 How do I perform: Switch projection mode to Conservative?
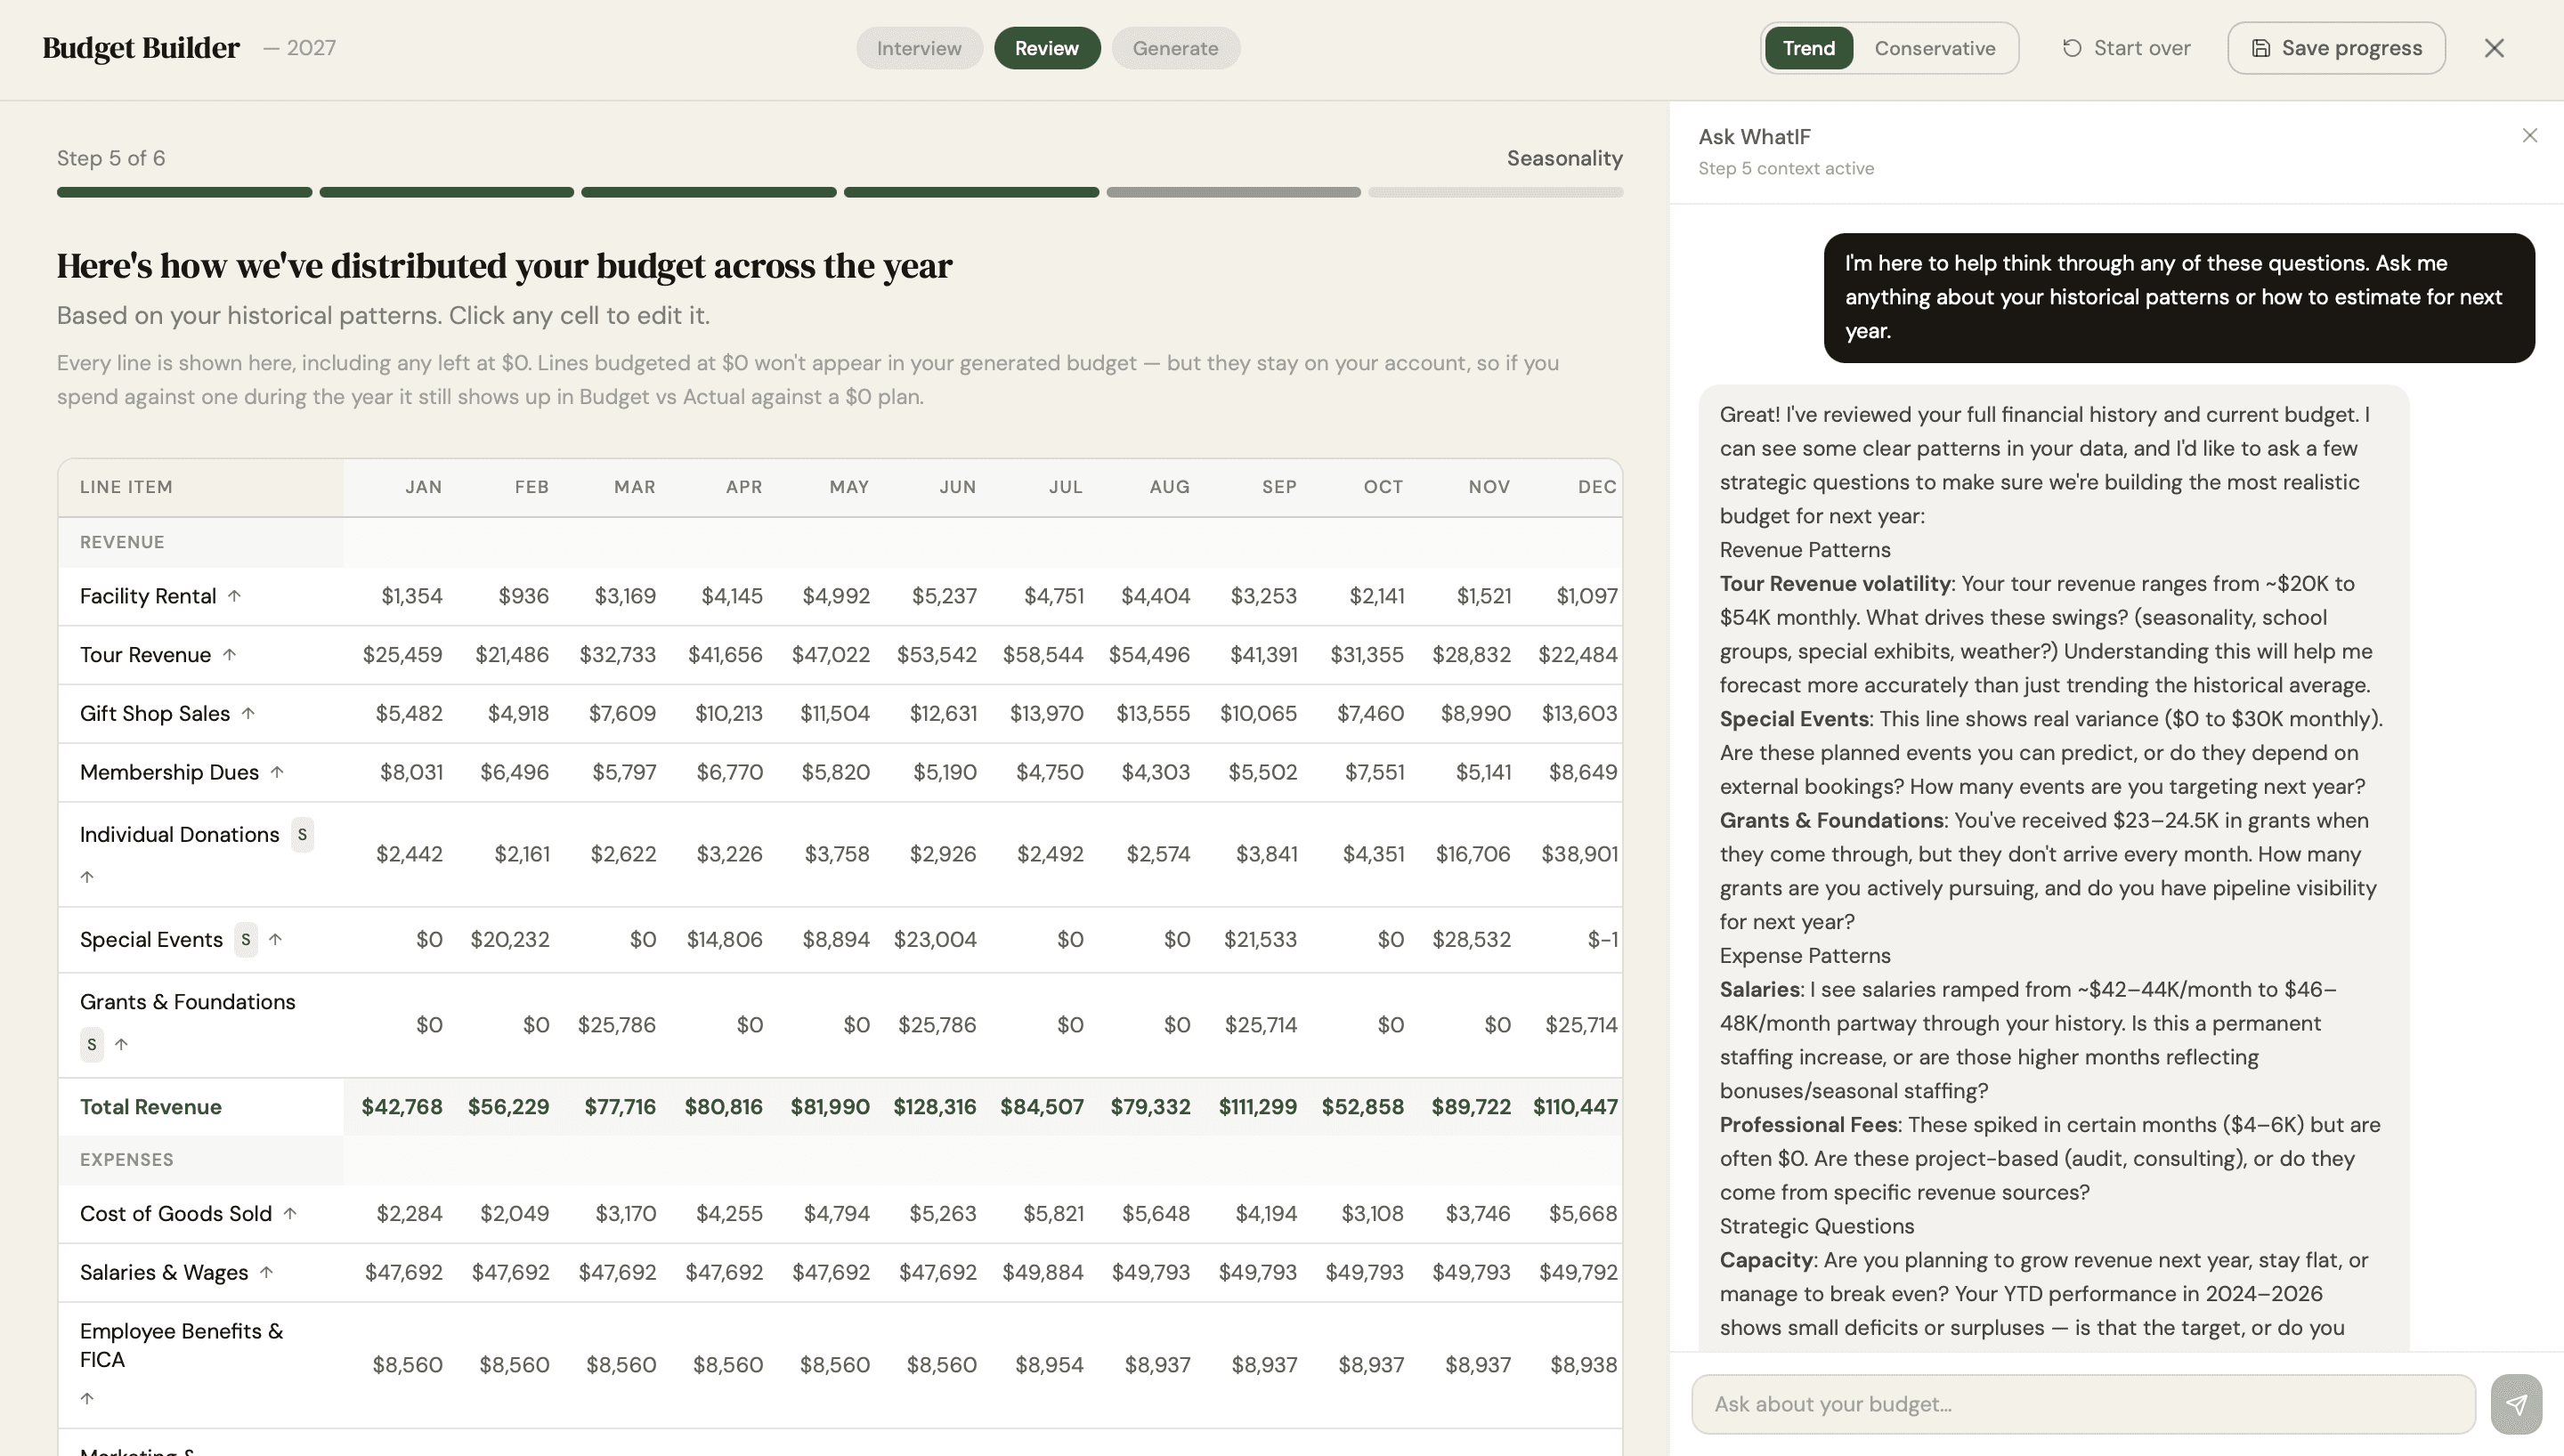tap(1934, 48)
